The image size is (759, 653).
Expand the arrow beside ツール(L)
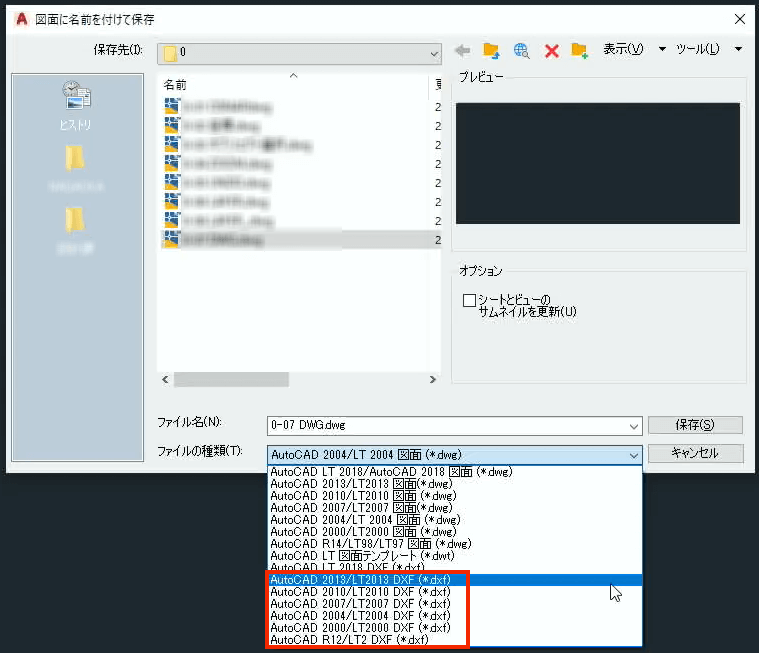(738, 49)
